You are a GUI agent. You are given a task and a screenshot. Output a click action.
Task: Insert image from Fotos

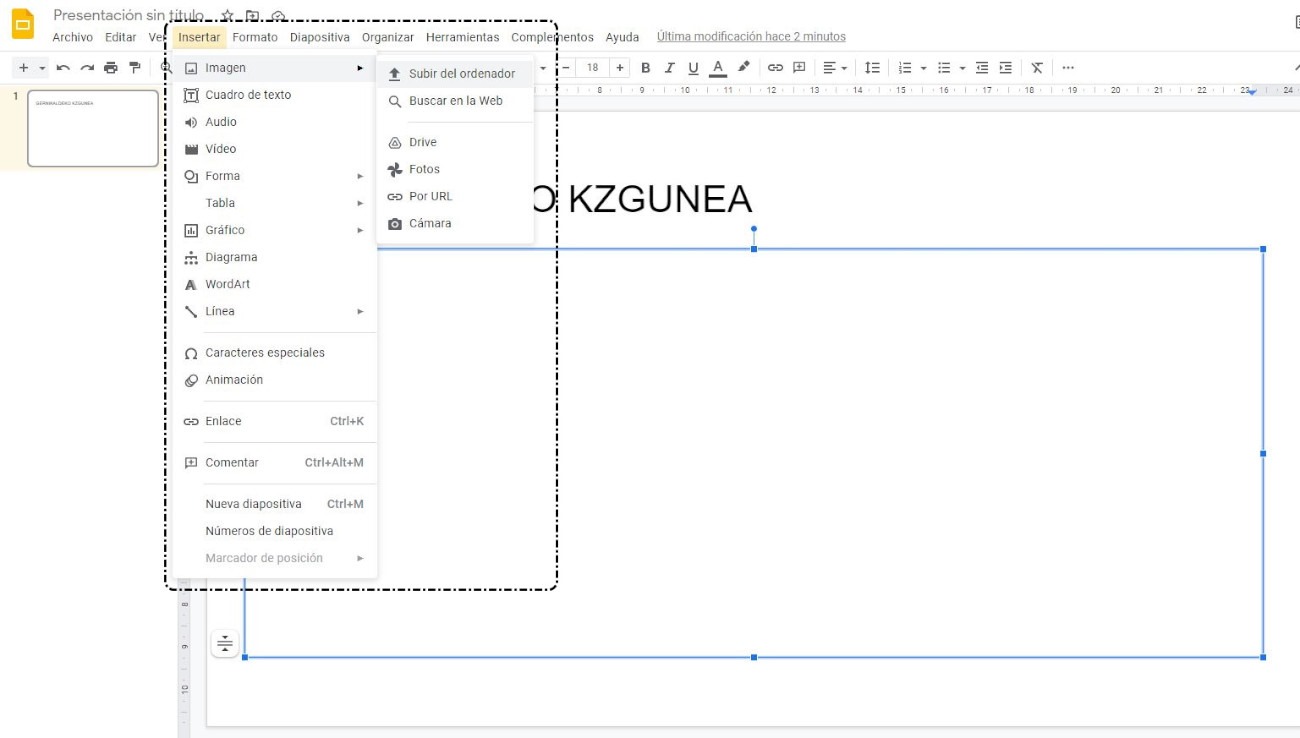pos(455,169)
